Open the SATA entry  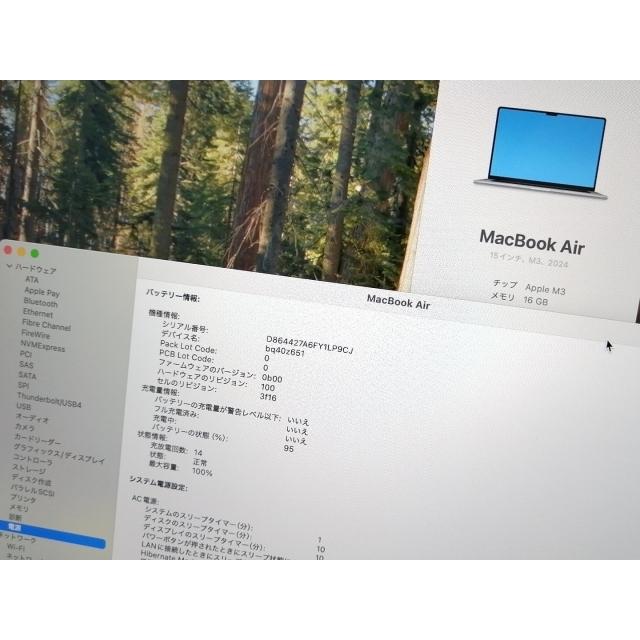(27, 375)
